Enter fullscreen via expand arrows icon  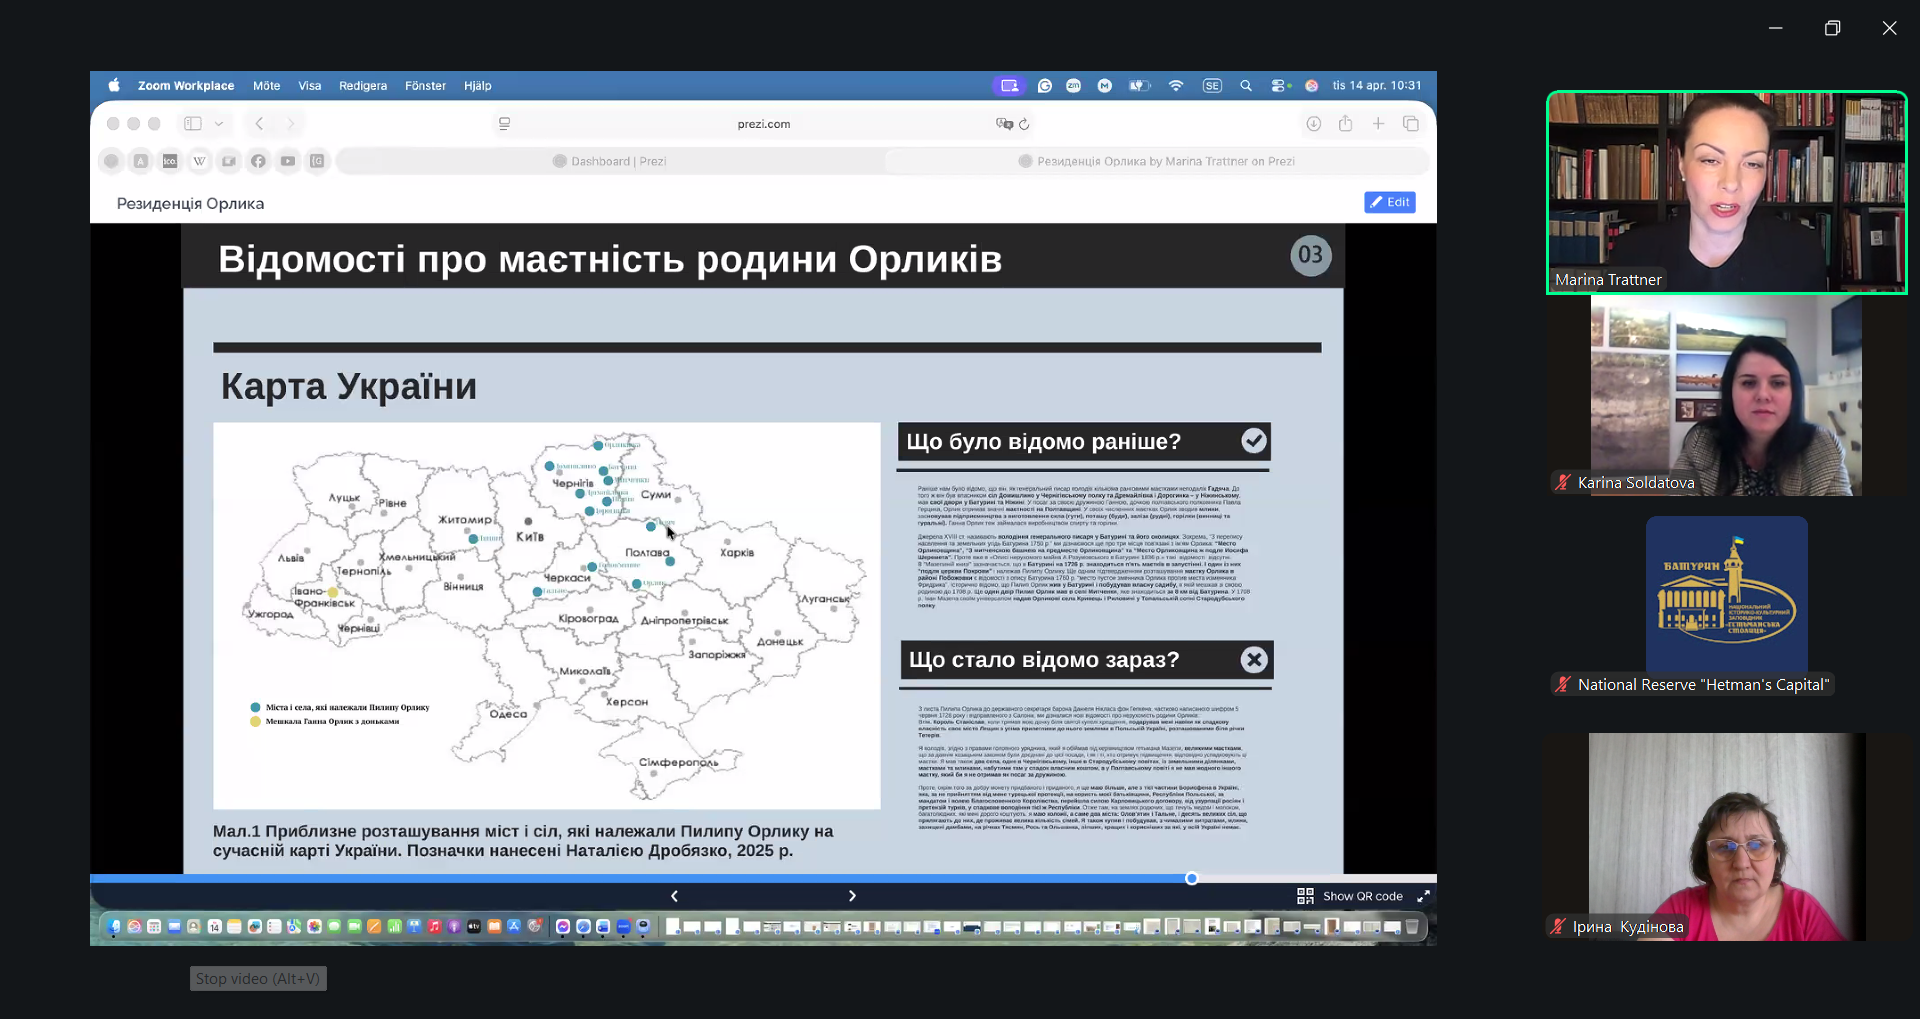1423,896
